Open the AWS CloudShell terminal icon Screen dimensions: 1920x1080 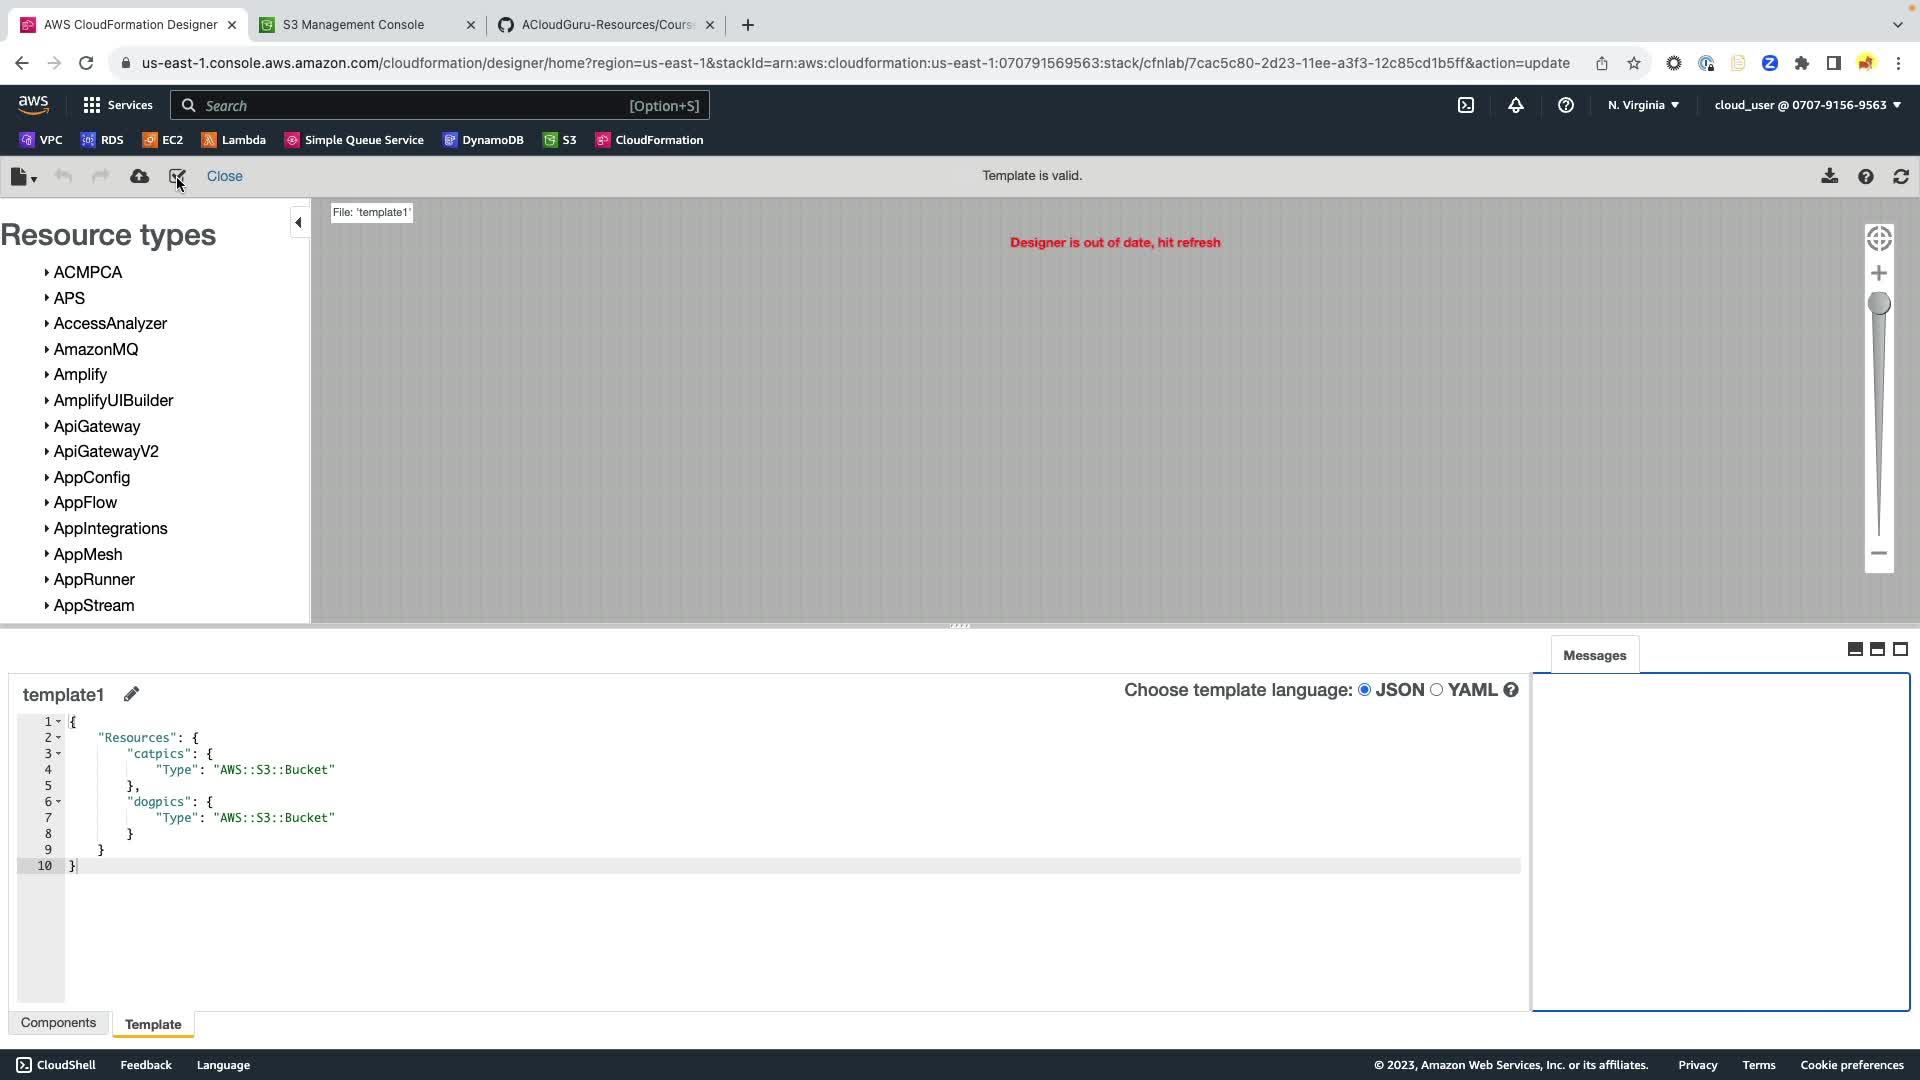(x=1465, y=105)
